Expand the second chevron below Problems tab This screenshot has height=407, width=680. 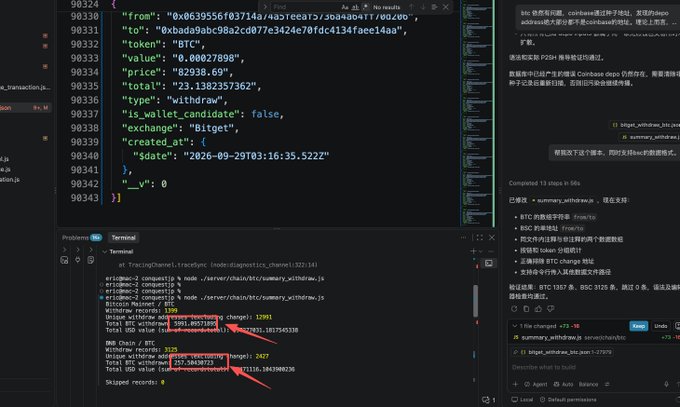point(78,249)
